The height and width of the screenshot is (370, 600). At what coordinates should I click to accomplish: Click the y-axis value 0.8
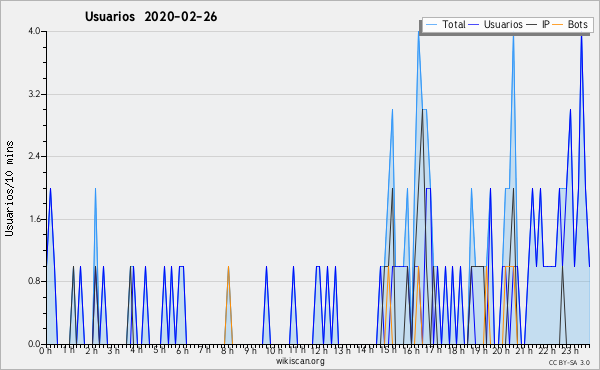[34, 282]
